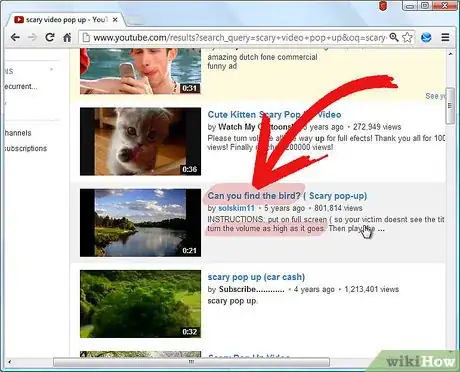460x372 pixels.
Task: Click the scroll up arrow at top right
Action: [x=450, y=54]
